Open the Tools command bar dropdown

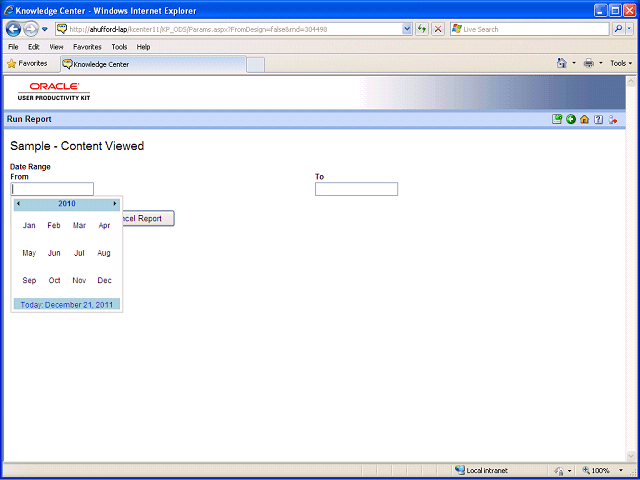(621, 63)
